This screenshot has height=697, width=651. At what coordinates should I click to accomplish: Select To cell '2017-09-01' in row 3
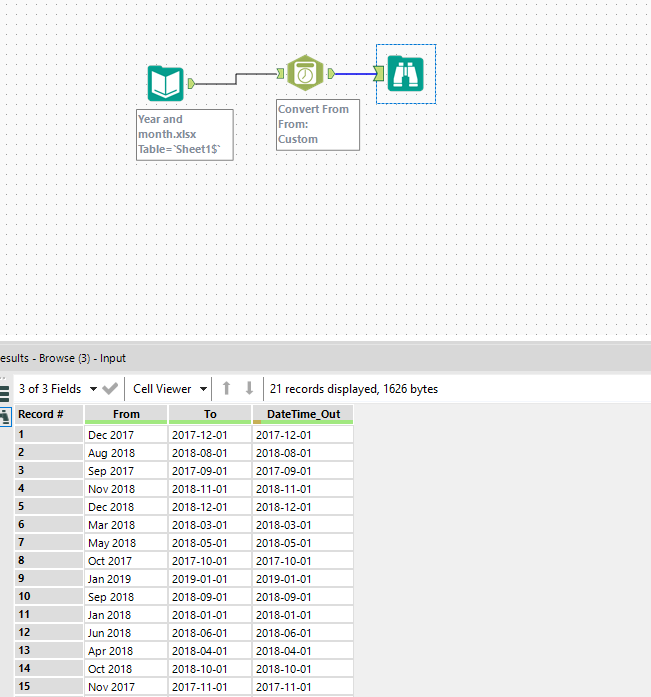210,471
